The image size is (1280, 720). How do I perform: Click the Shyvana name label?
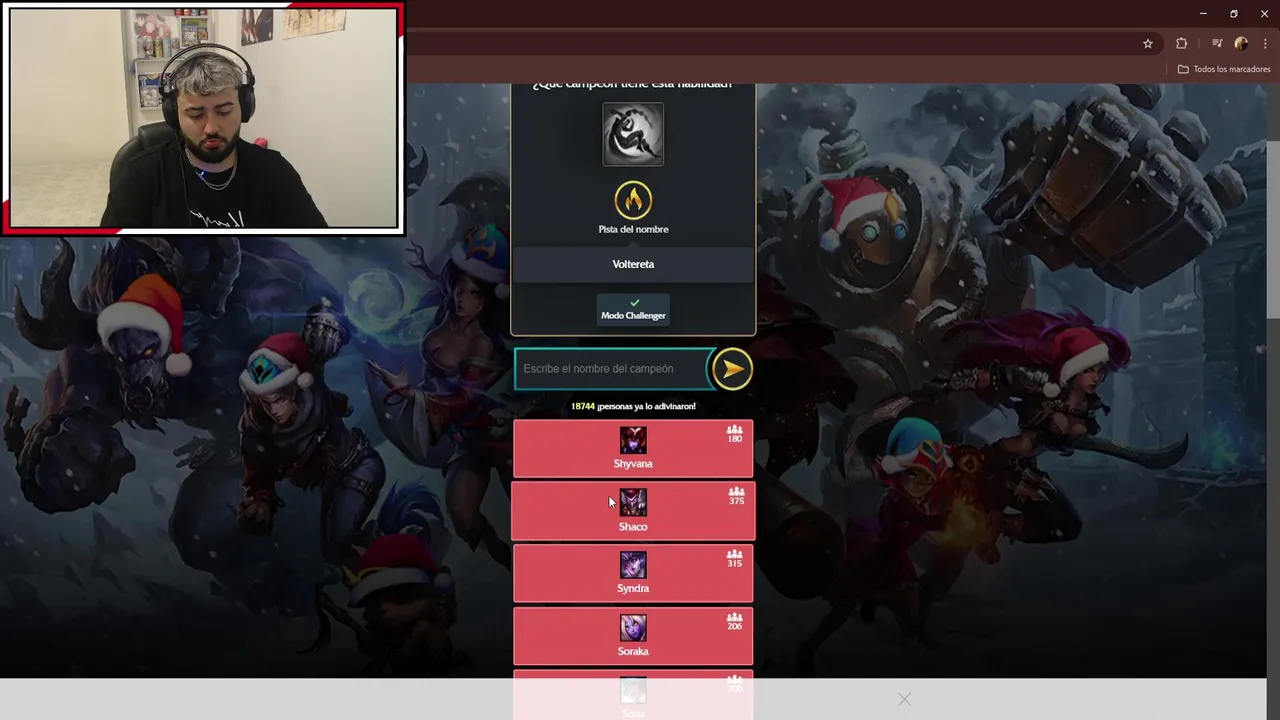(x=633, y=464)
